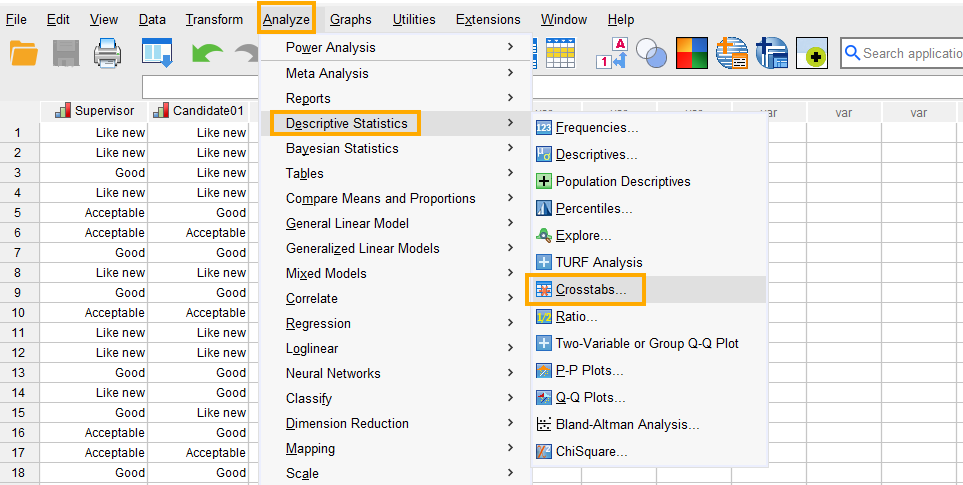Image resolution: width=963 pixels, height=485 pixels.
Task: Select the Supervisor column header
Action: [94, 111]
